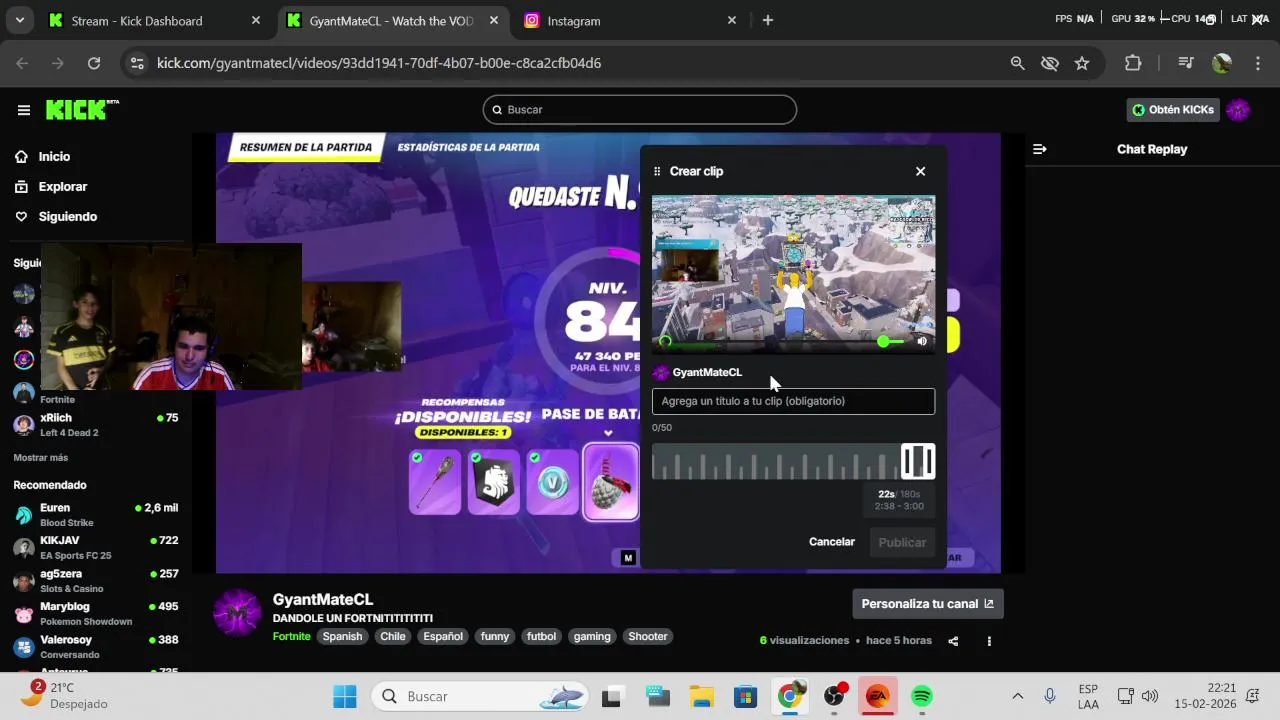This screenshot has height=720, width=1280.
Task: Open the EA app from taskbar
Action: pos(878,696)
